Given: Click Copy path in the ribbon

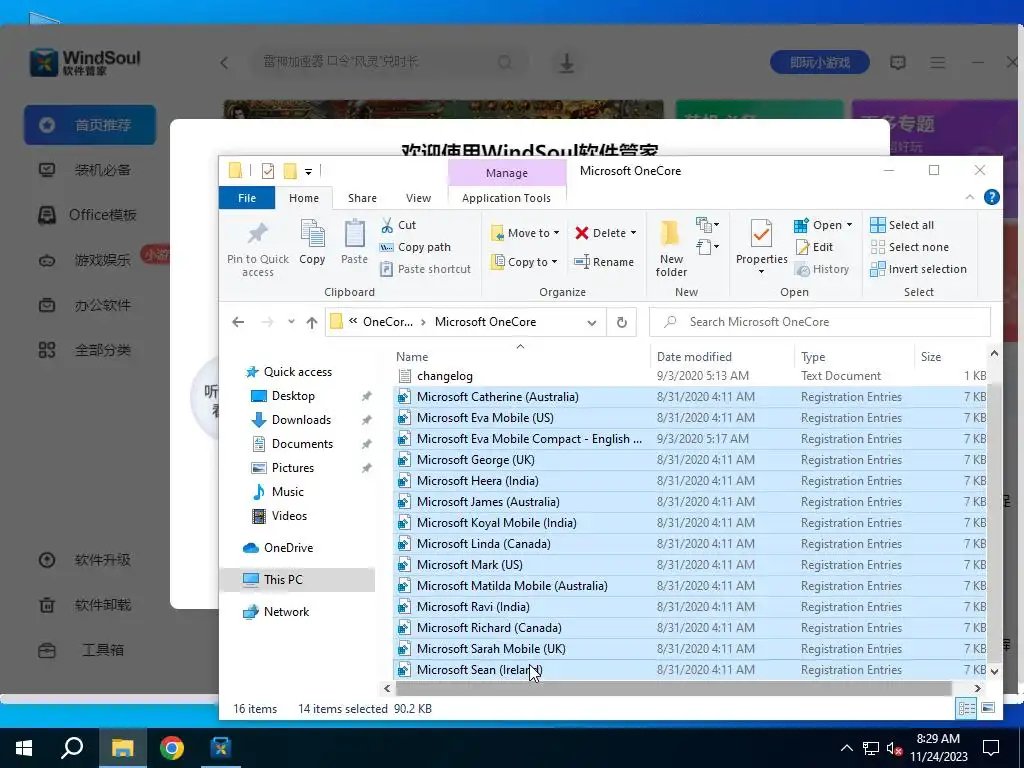Looking at the screenshot, I should click(415, 248).
